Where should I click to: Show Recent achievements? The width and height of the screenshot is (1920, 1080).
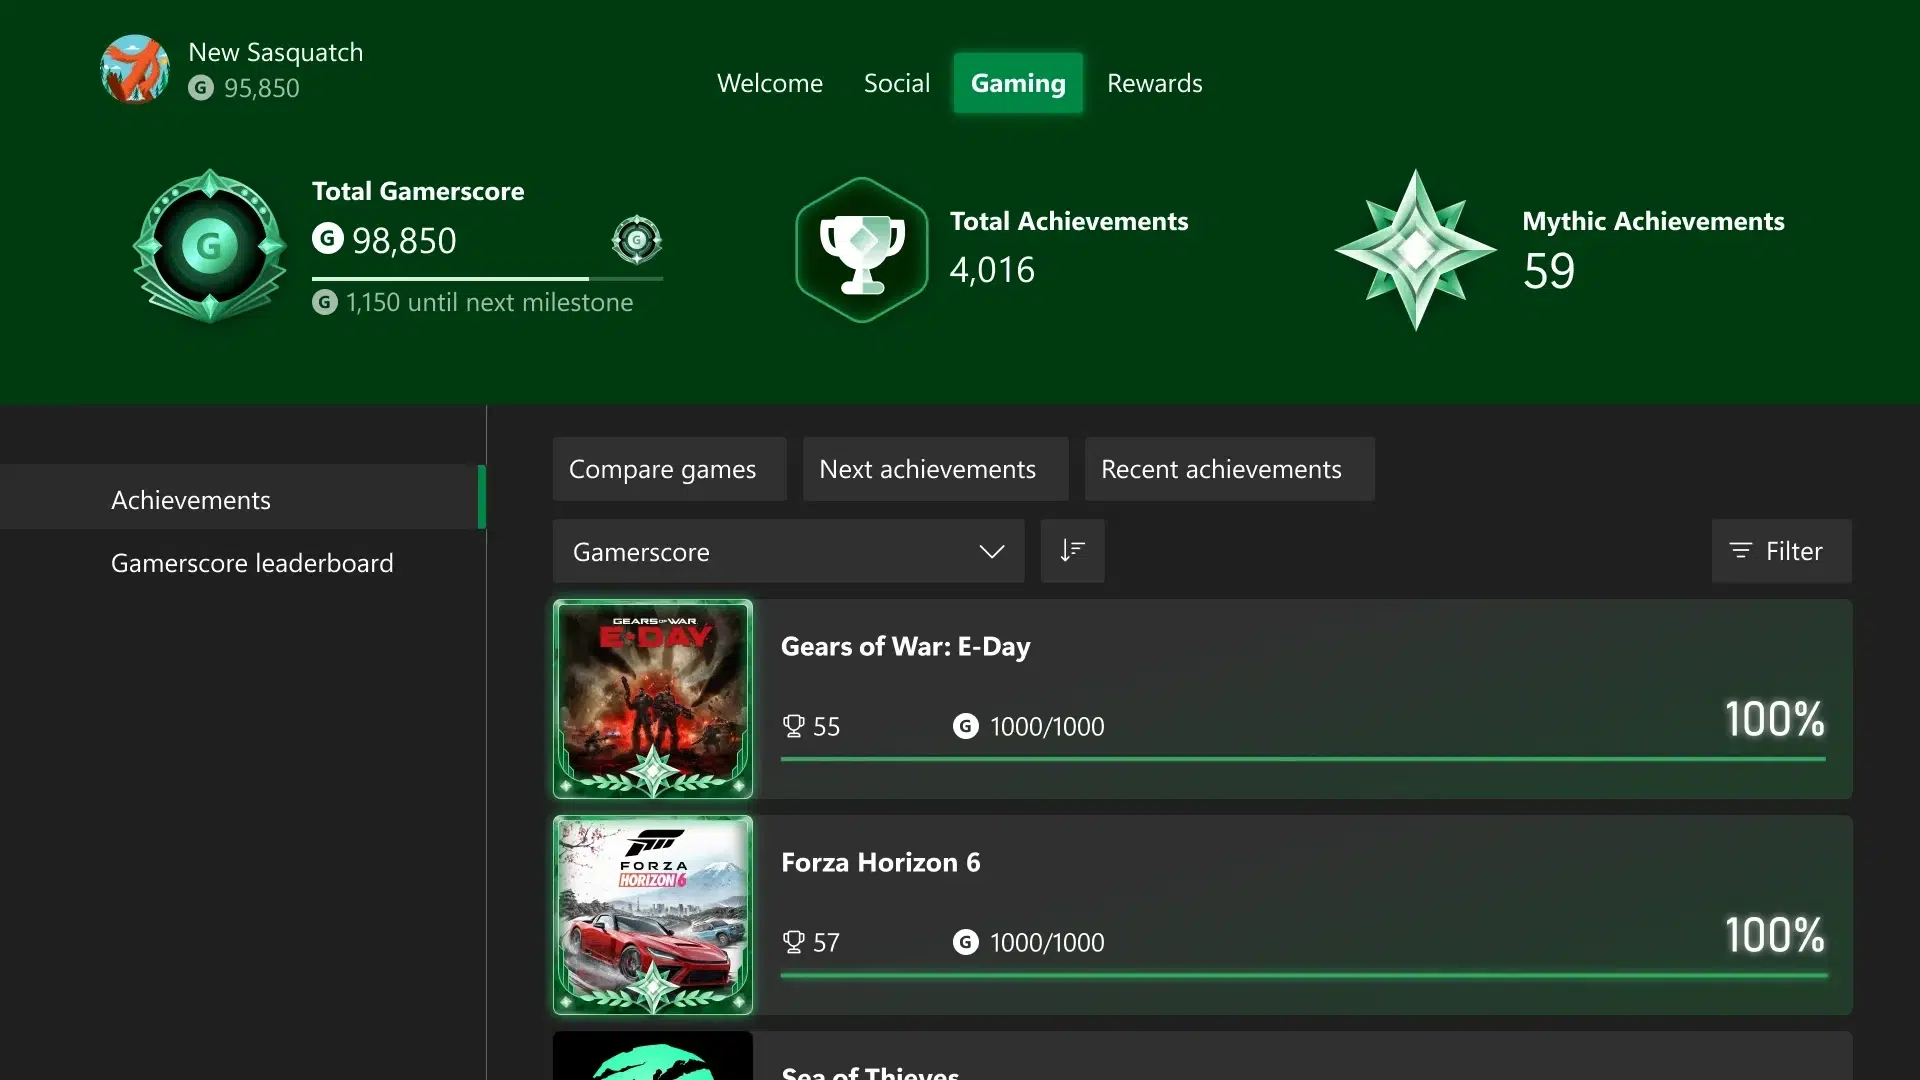(x=1230, y=469)
